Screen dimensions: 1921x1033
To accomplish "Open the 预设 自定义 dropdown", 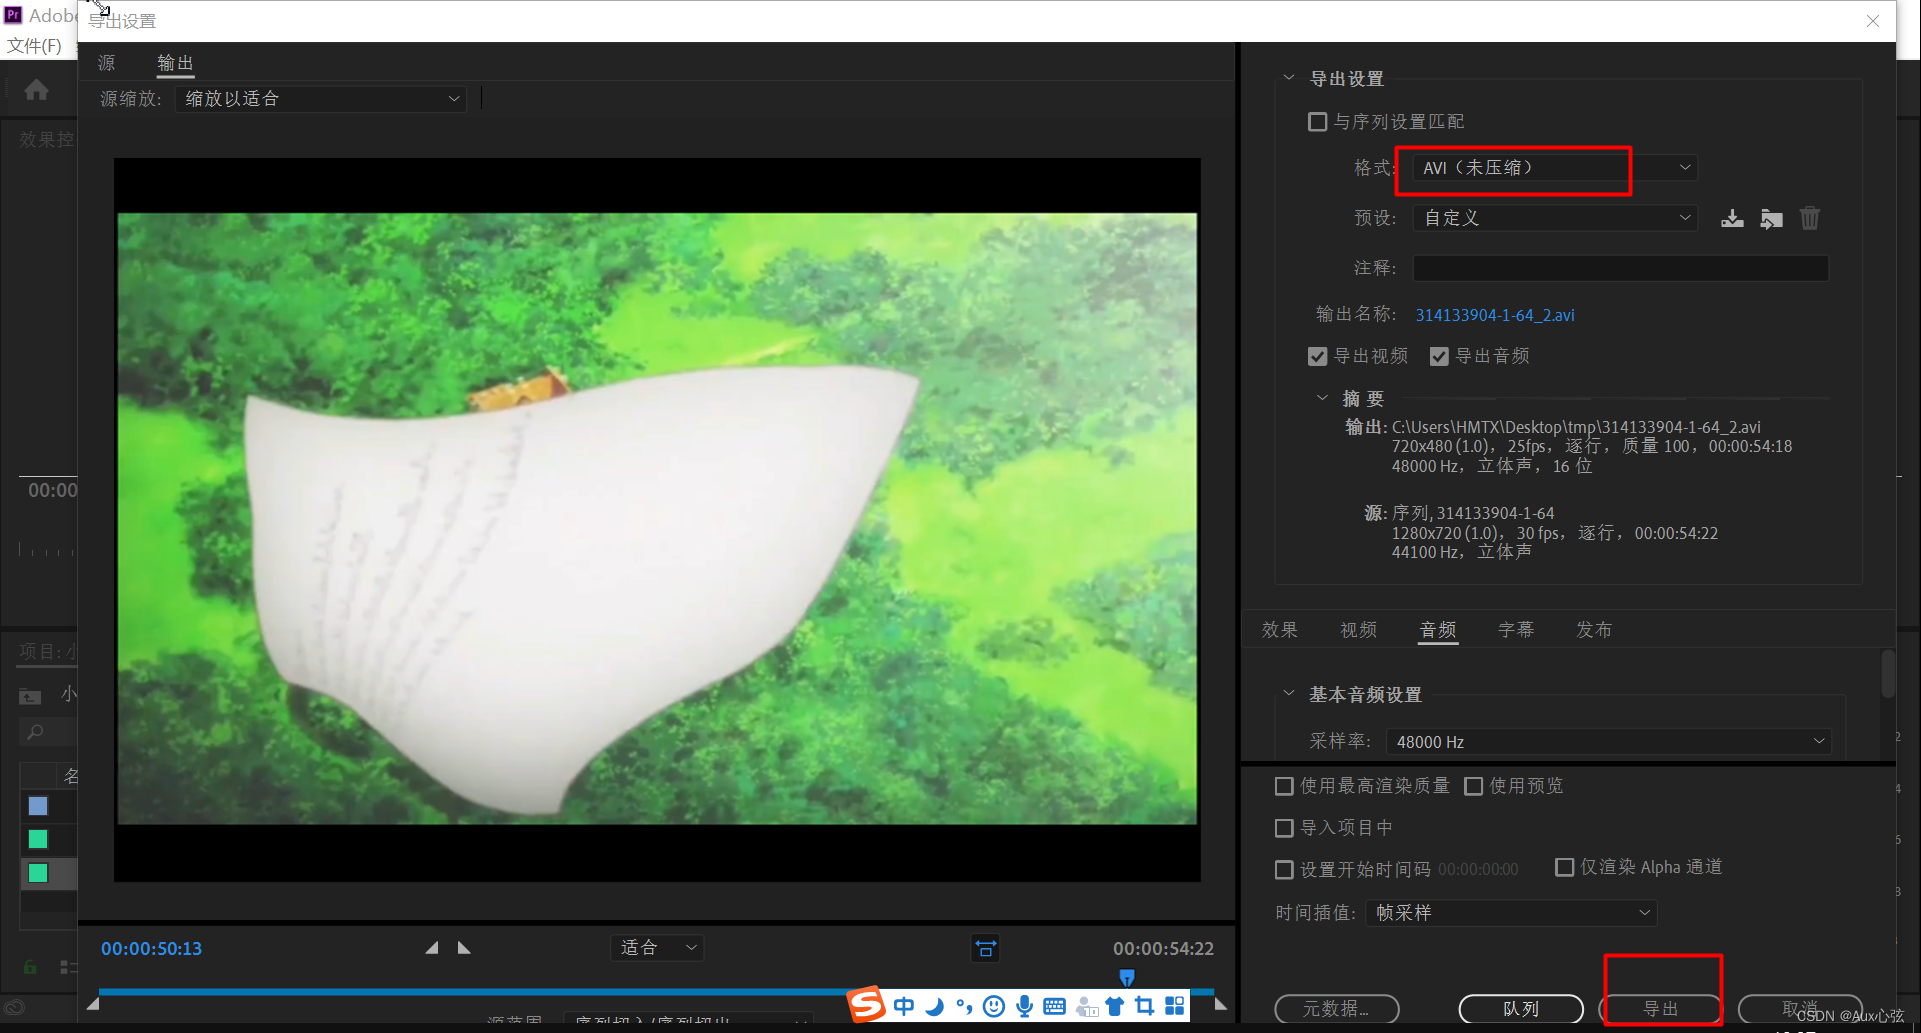I will [x=1555, y=218].
